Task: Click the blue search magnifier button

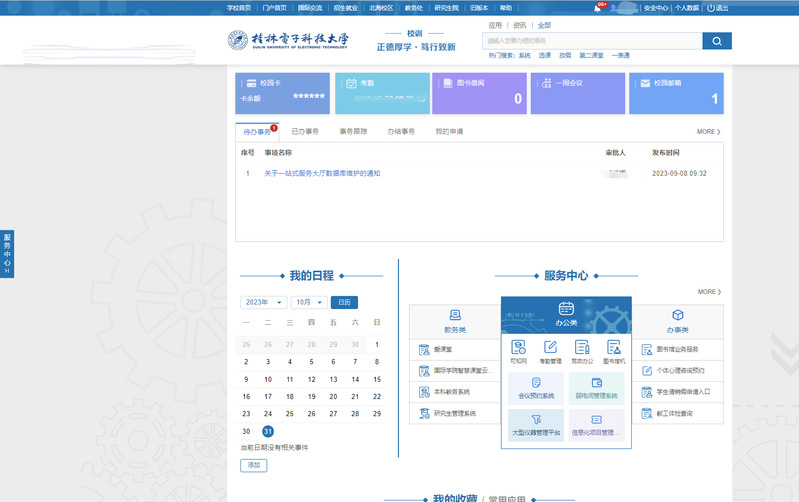Action: tap(716, 41)
